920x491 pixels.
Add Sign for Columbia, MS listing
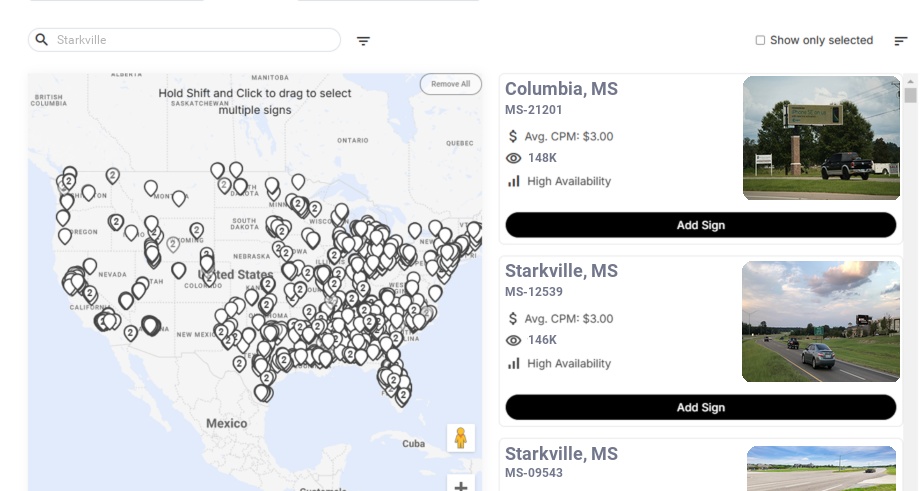pos(700,225)
